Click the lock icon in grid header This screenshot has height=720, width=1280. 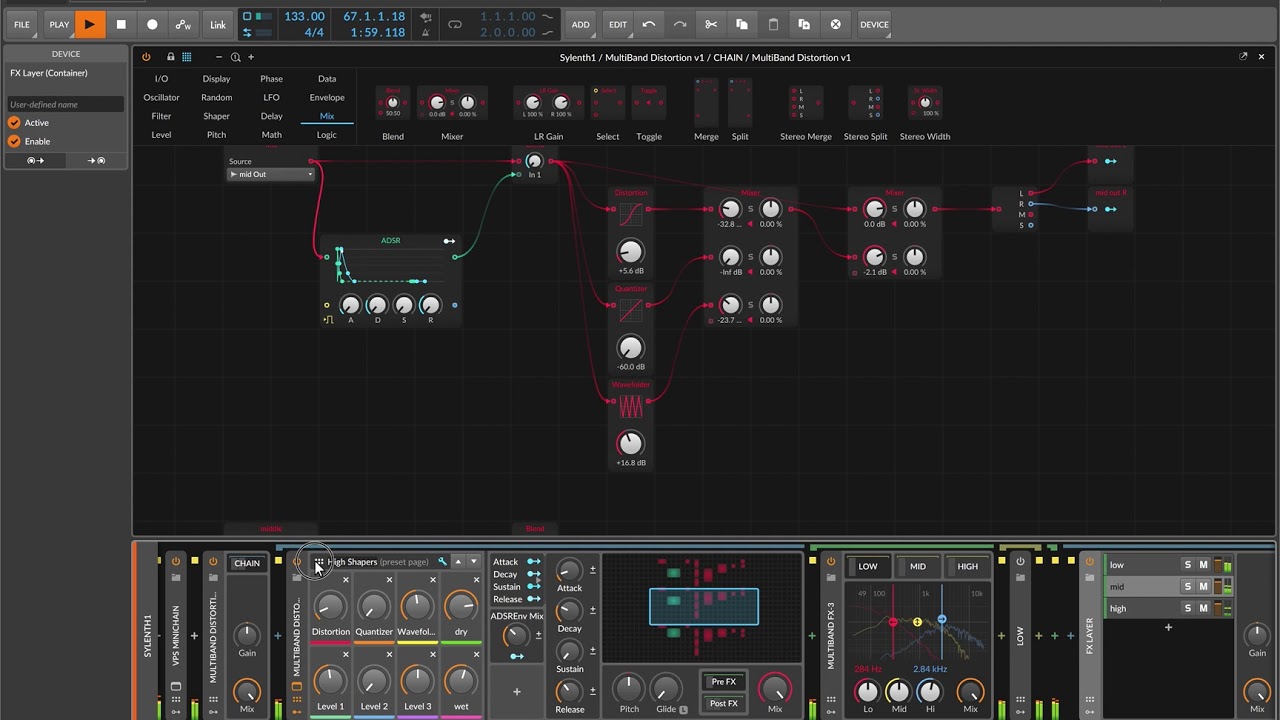[x=170, y=57]
